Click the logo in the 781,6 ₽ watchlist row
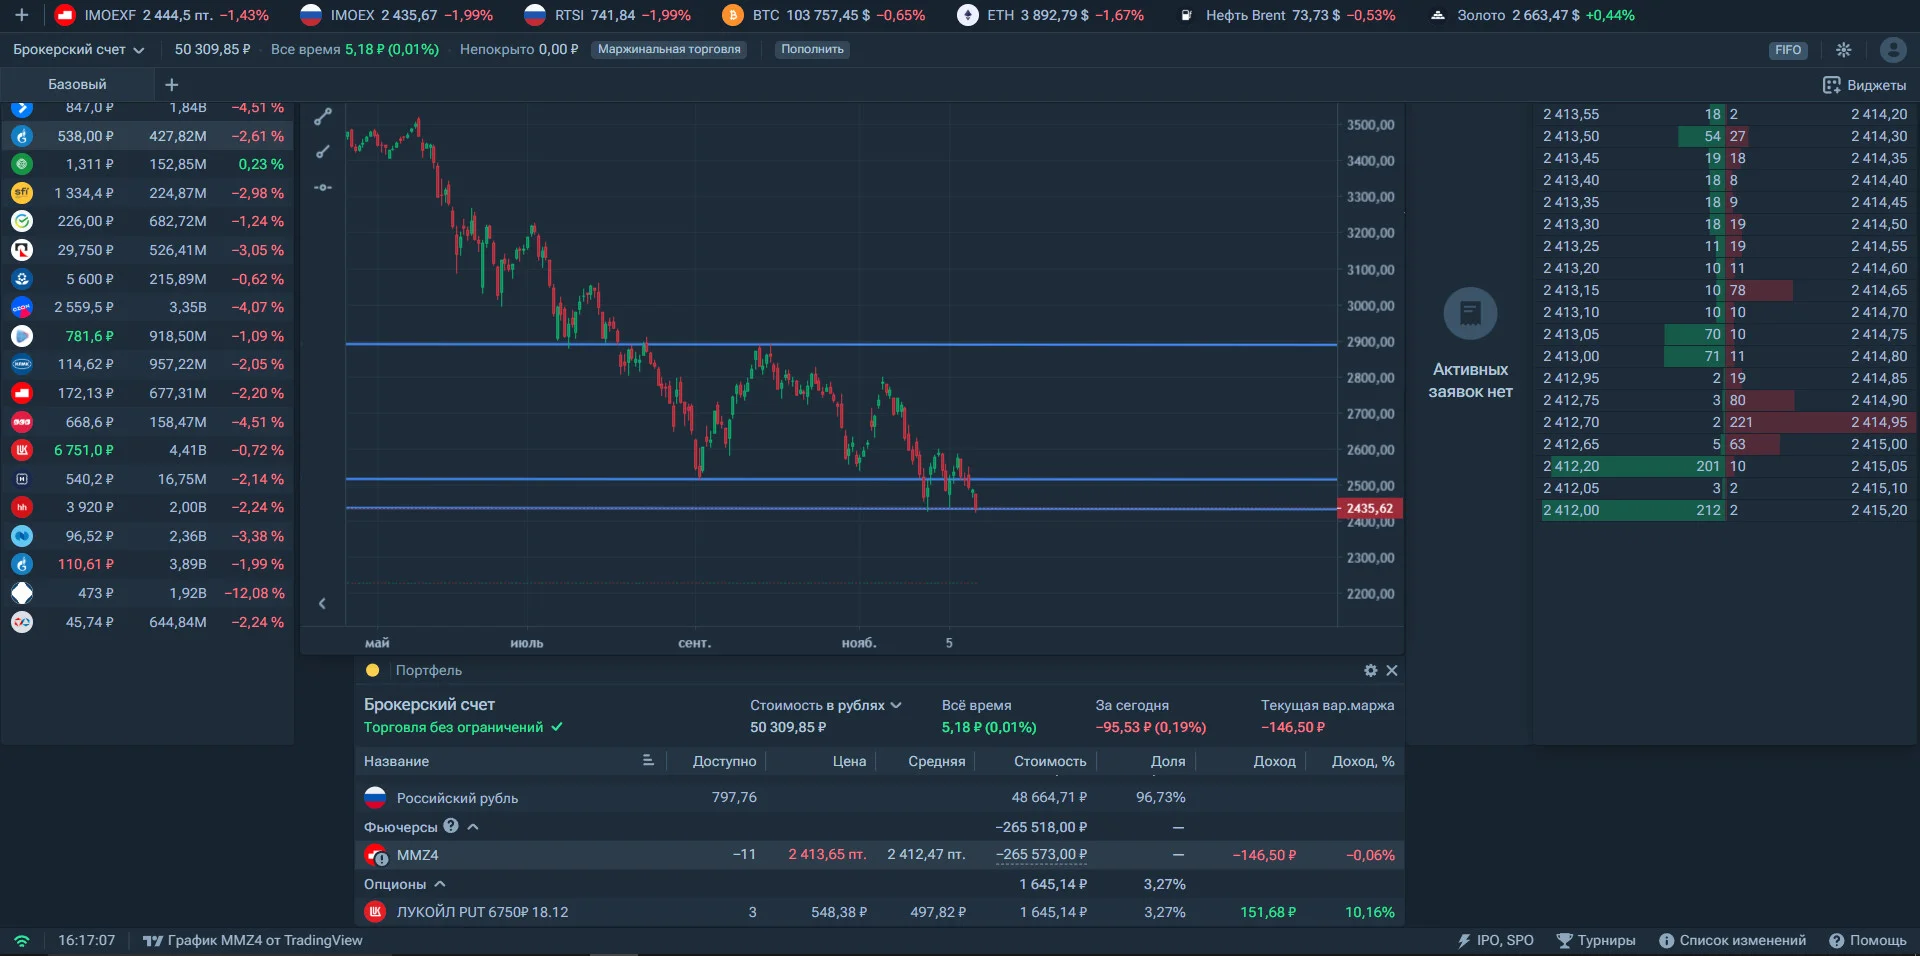1920x956 pixels. coord(22,336)
